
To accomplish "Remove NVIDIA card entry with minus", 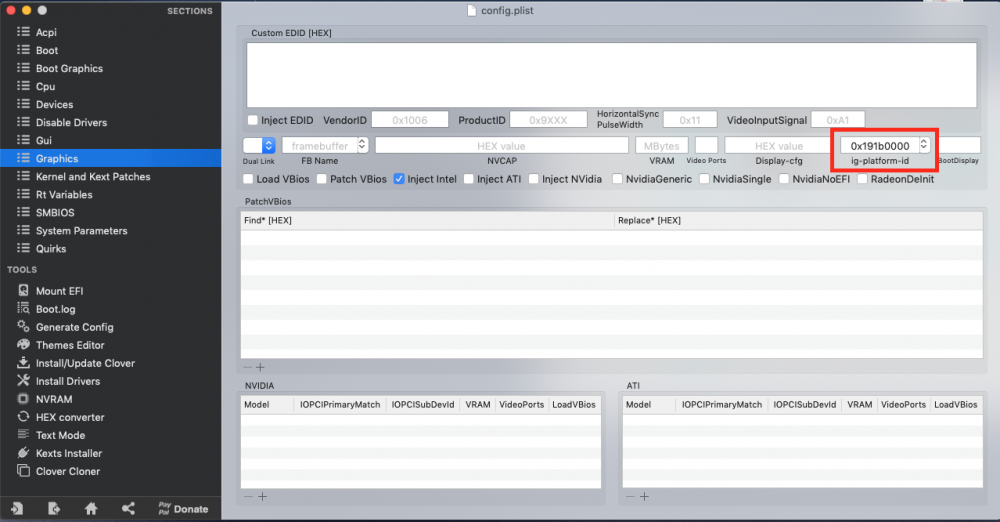I will [248, 496].
